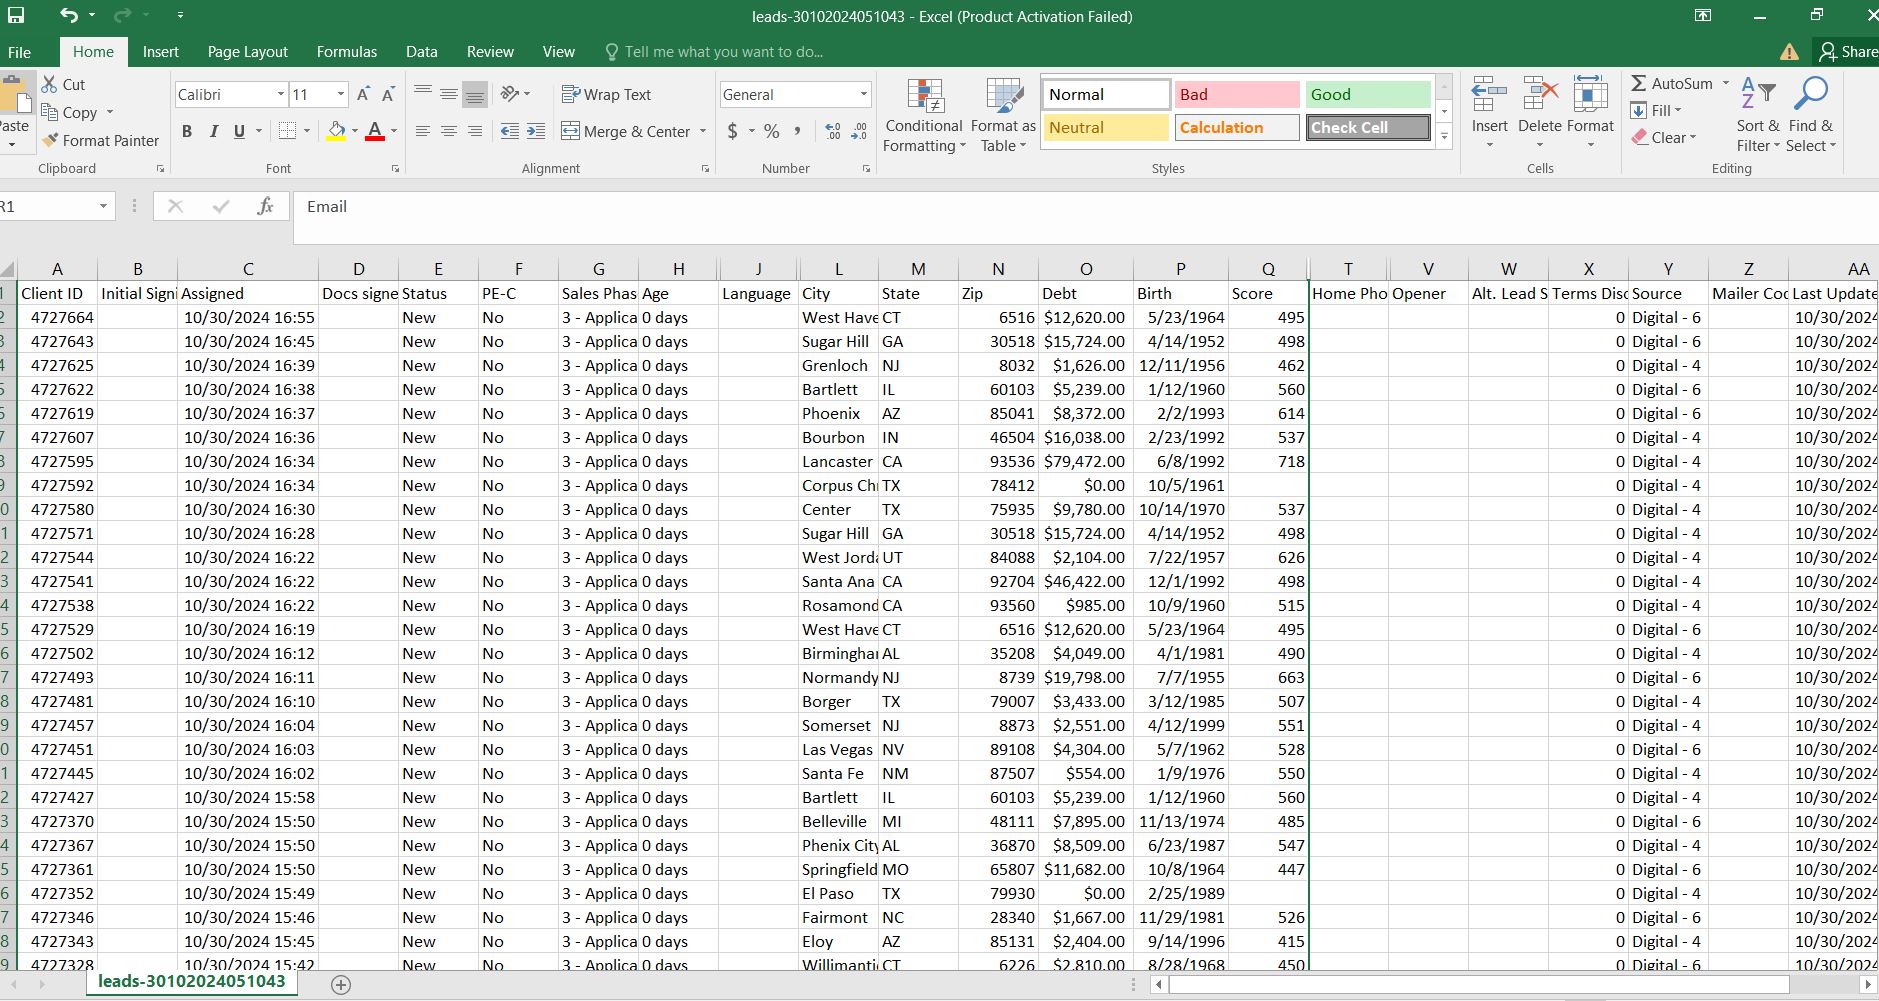Apply red Font Color to text

[375, 131]
